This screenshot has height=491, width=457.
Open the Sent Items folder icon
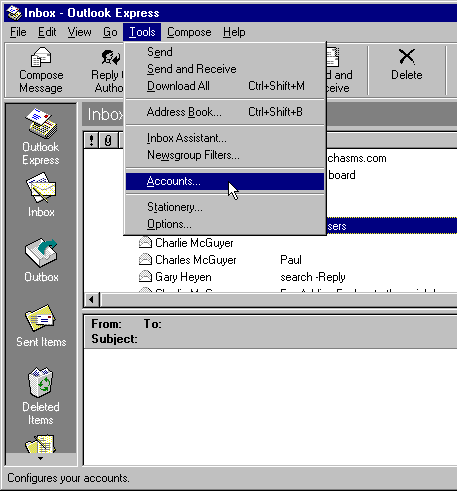pyautogui.click(x=41, y=318)
